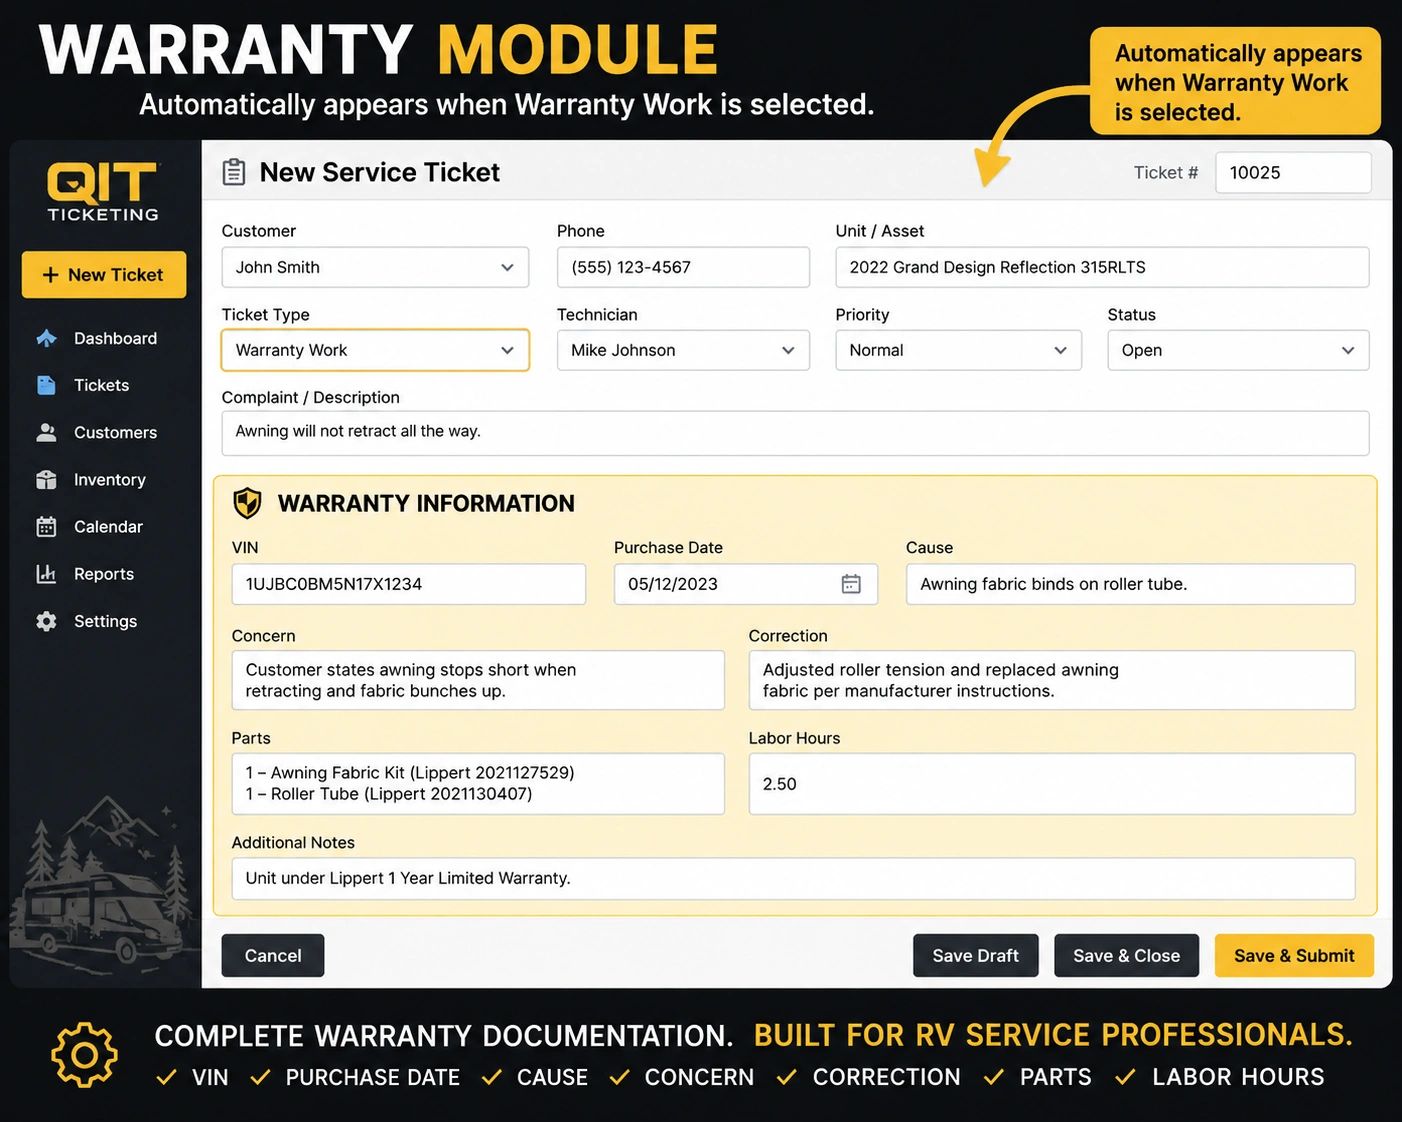
Task: Click the Inventory box icon
Action: pos(46,480)
